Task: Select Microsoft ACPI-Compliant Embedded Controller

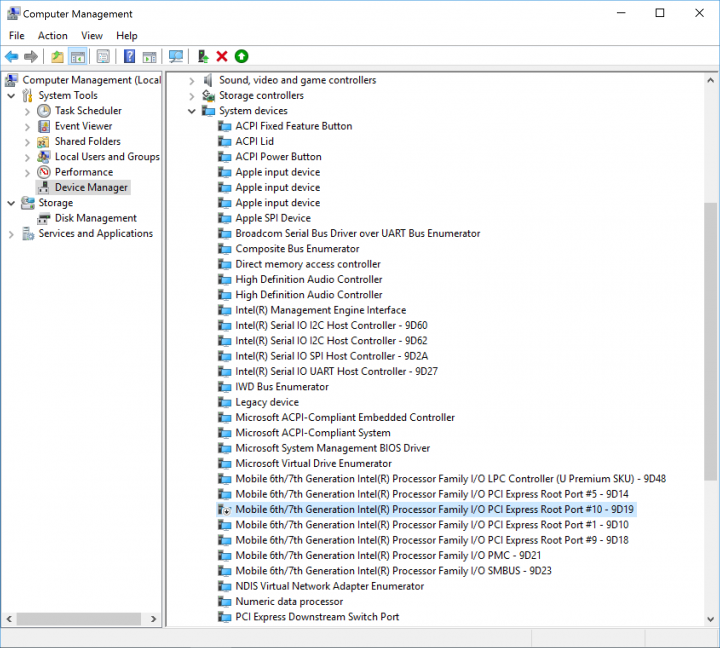Action: coord(345,417)
